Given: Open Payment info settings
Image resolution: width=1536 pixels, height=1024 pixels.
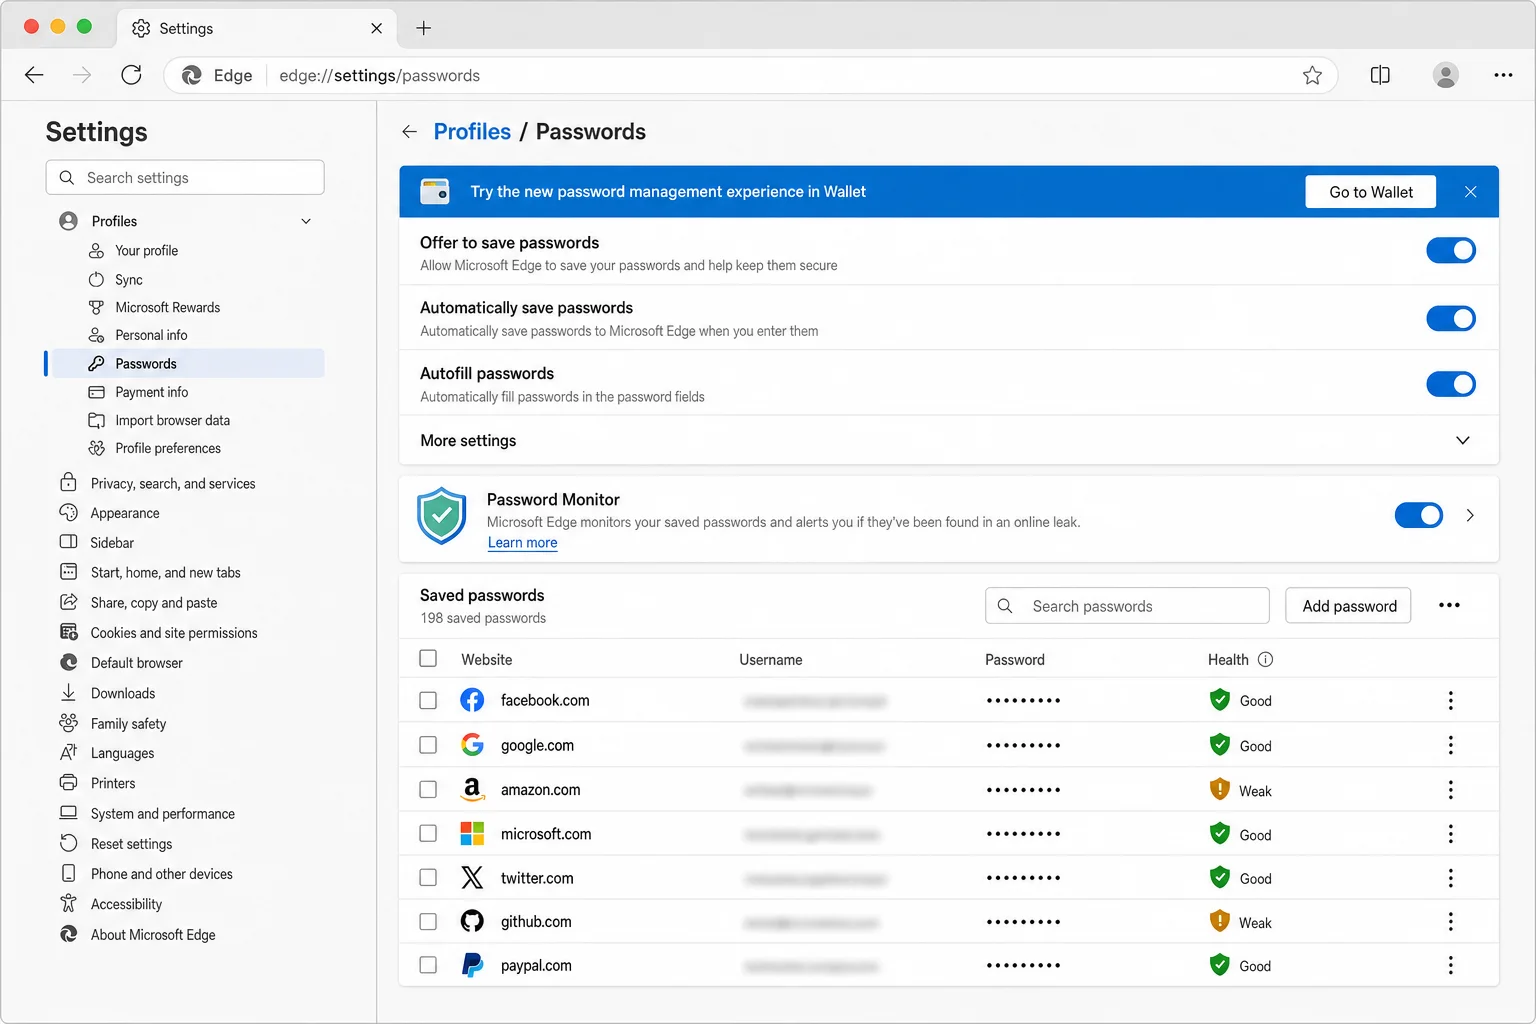Looking at the screenshot, I should (x=152, y=392).
